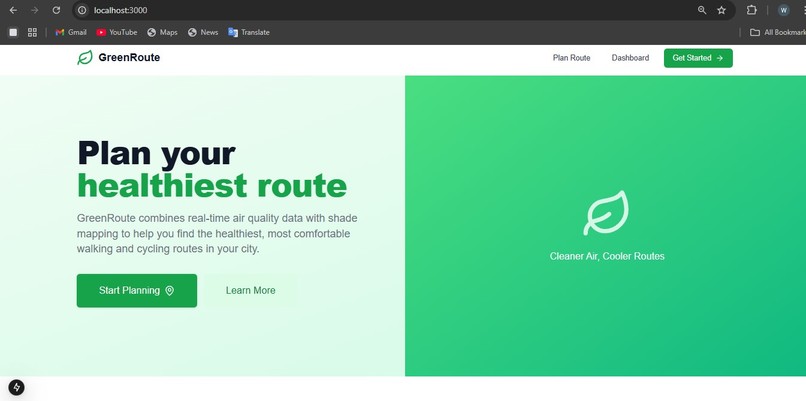Click the 'Cleaner Air, Cooler Routes' text
Image resolution: width=806 pixels, height=401 pixels.
[x=607, y=256]
